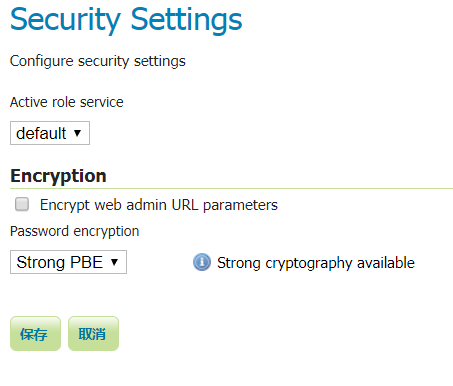Open the Active role service dropdown

[50, 133]
